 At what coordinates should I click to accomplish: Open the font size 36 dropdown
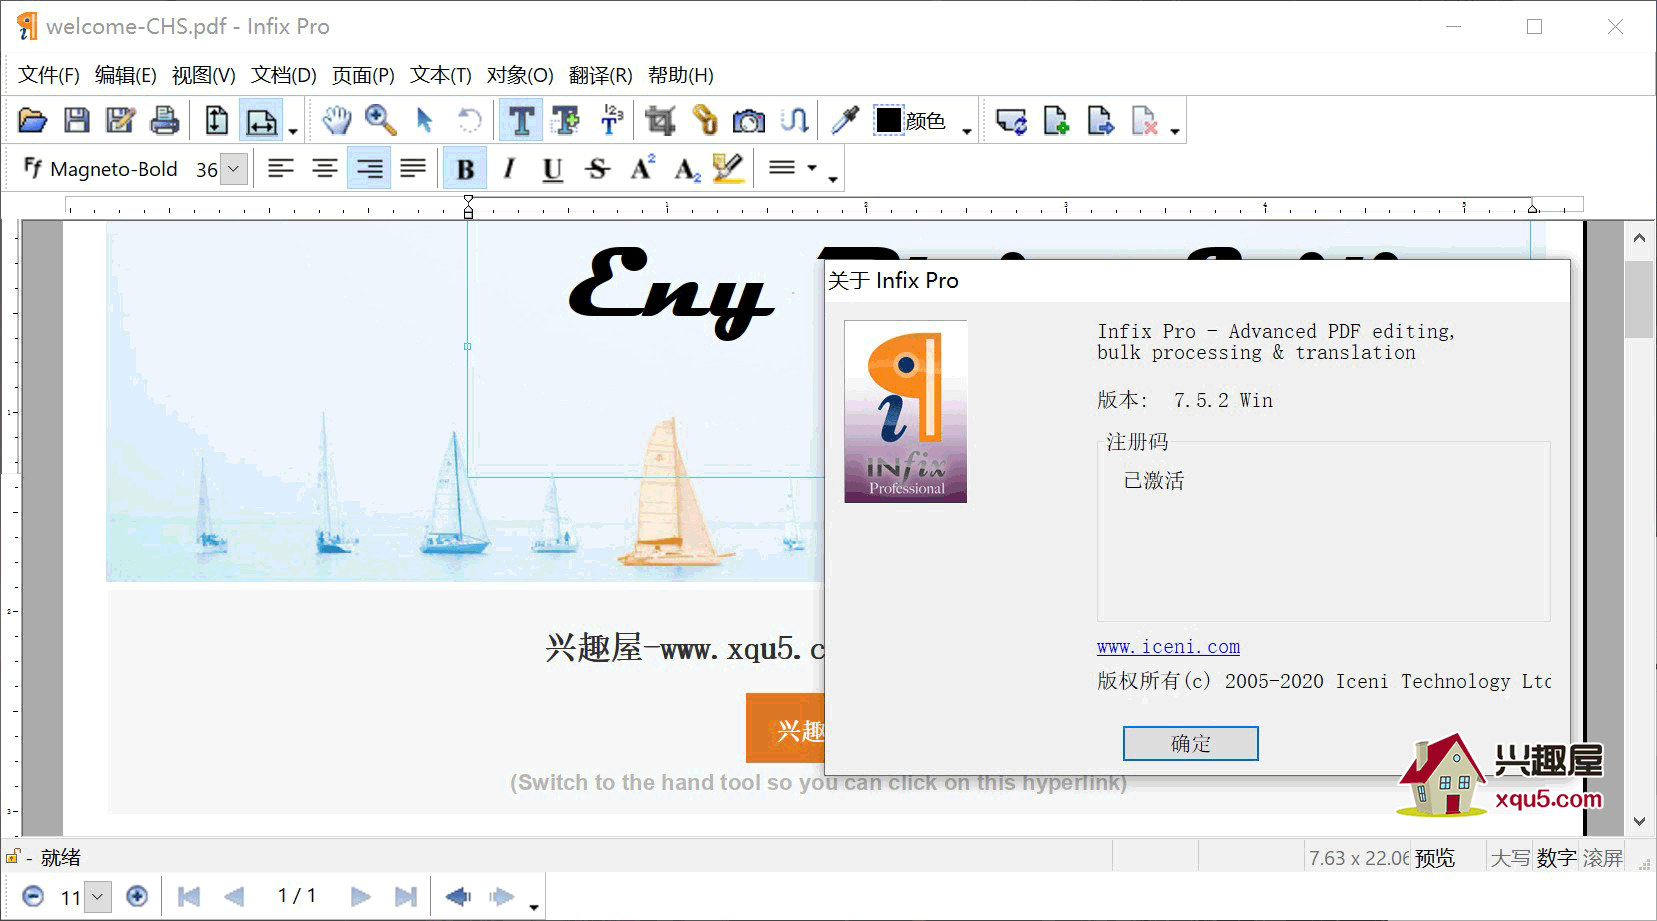tap(233, 169)
